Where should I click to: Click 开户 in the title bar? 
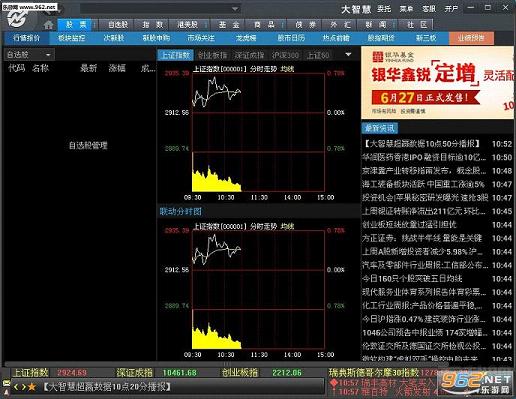pos(451,9)
